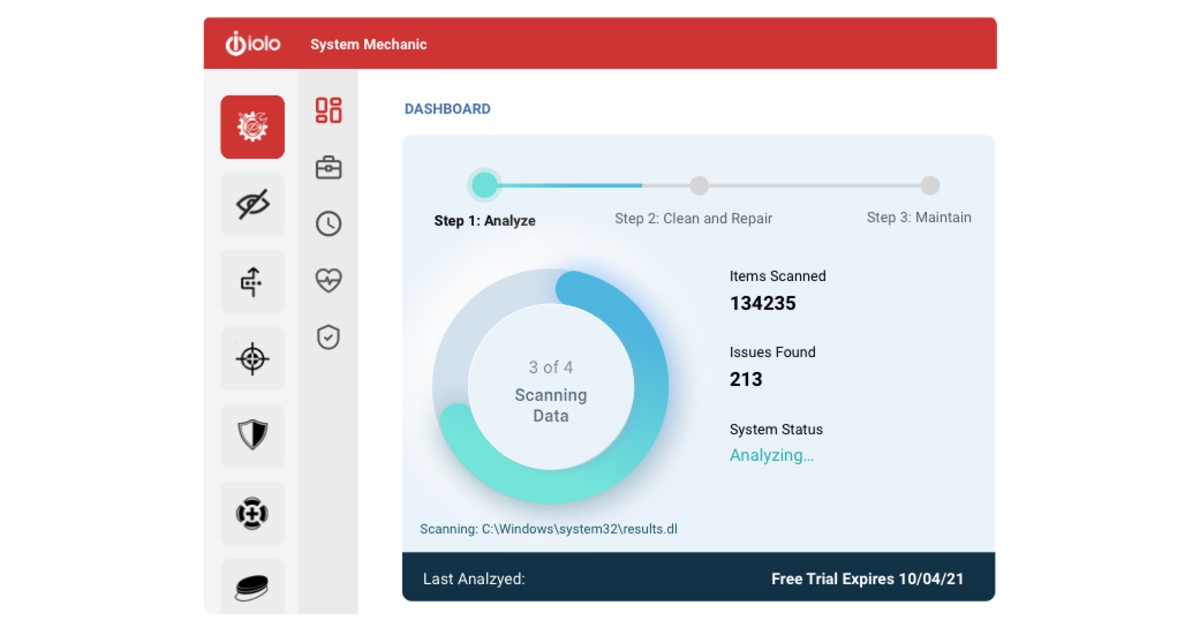The height and width of the screenshot is (628, 1200).
Task: Jump to Step 3: Maintain
Action: (918, 217)
